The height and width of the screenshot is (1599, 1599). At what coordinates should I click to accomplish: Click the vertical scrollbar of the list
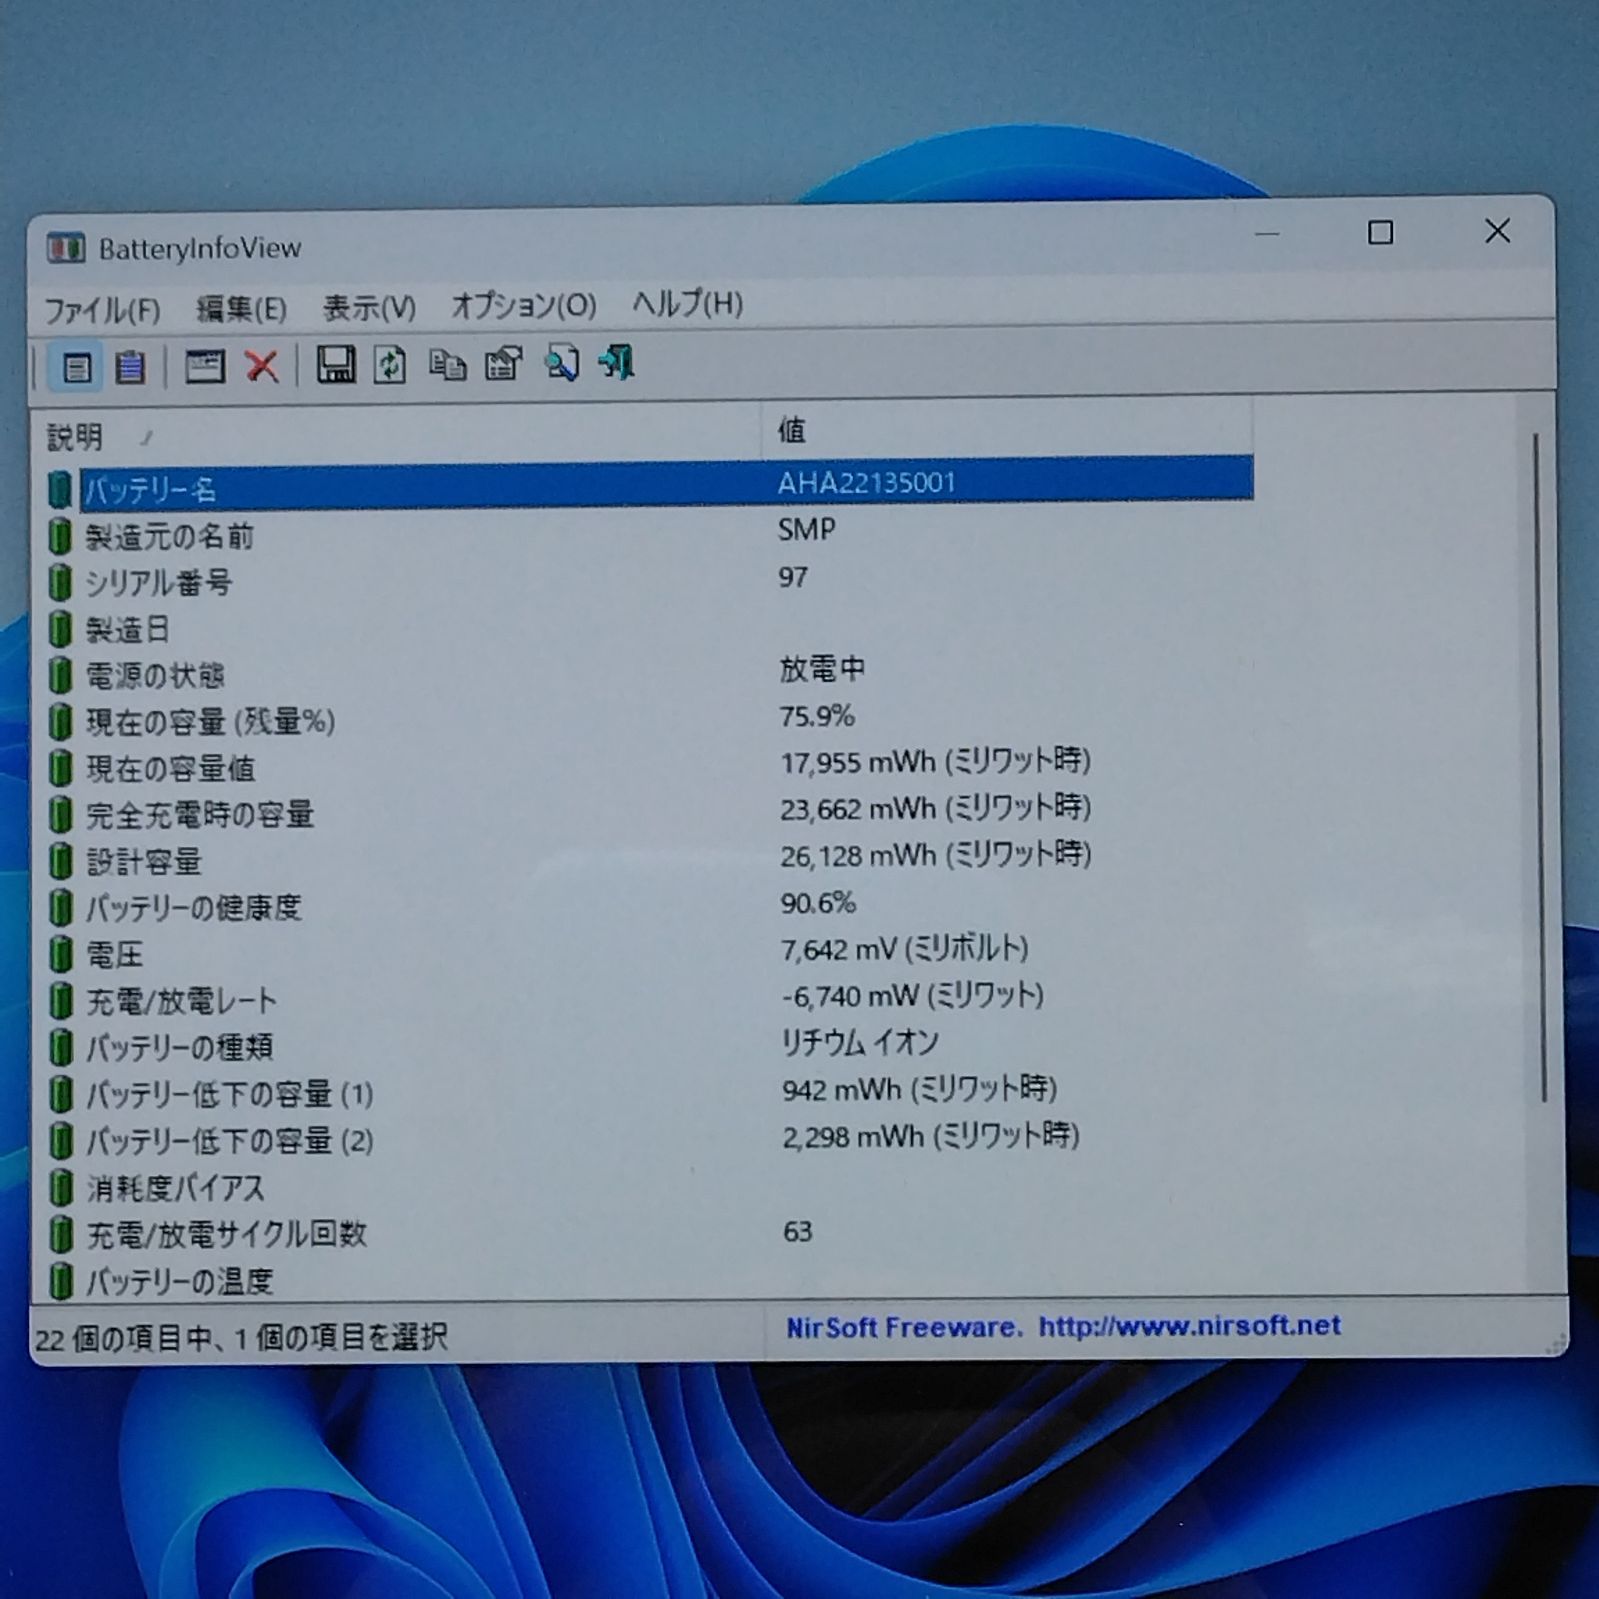tap(1541, 767)
